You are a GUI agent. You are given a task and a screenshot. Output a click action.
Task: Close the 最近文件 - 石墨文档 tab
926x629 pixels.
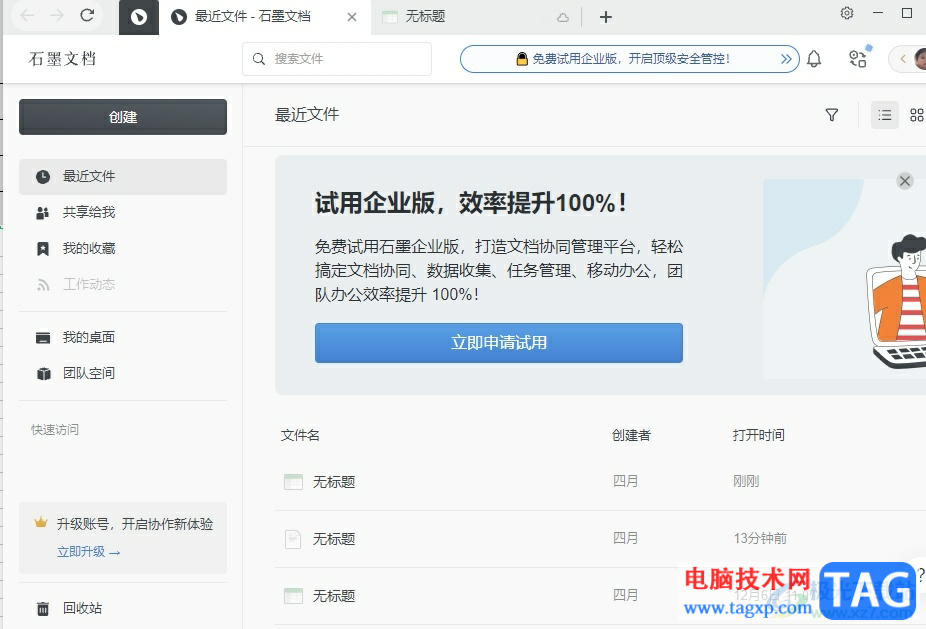click(x=352, y=17)
